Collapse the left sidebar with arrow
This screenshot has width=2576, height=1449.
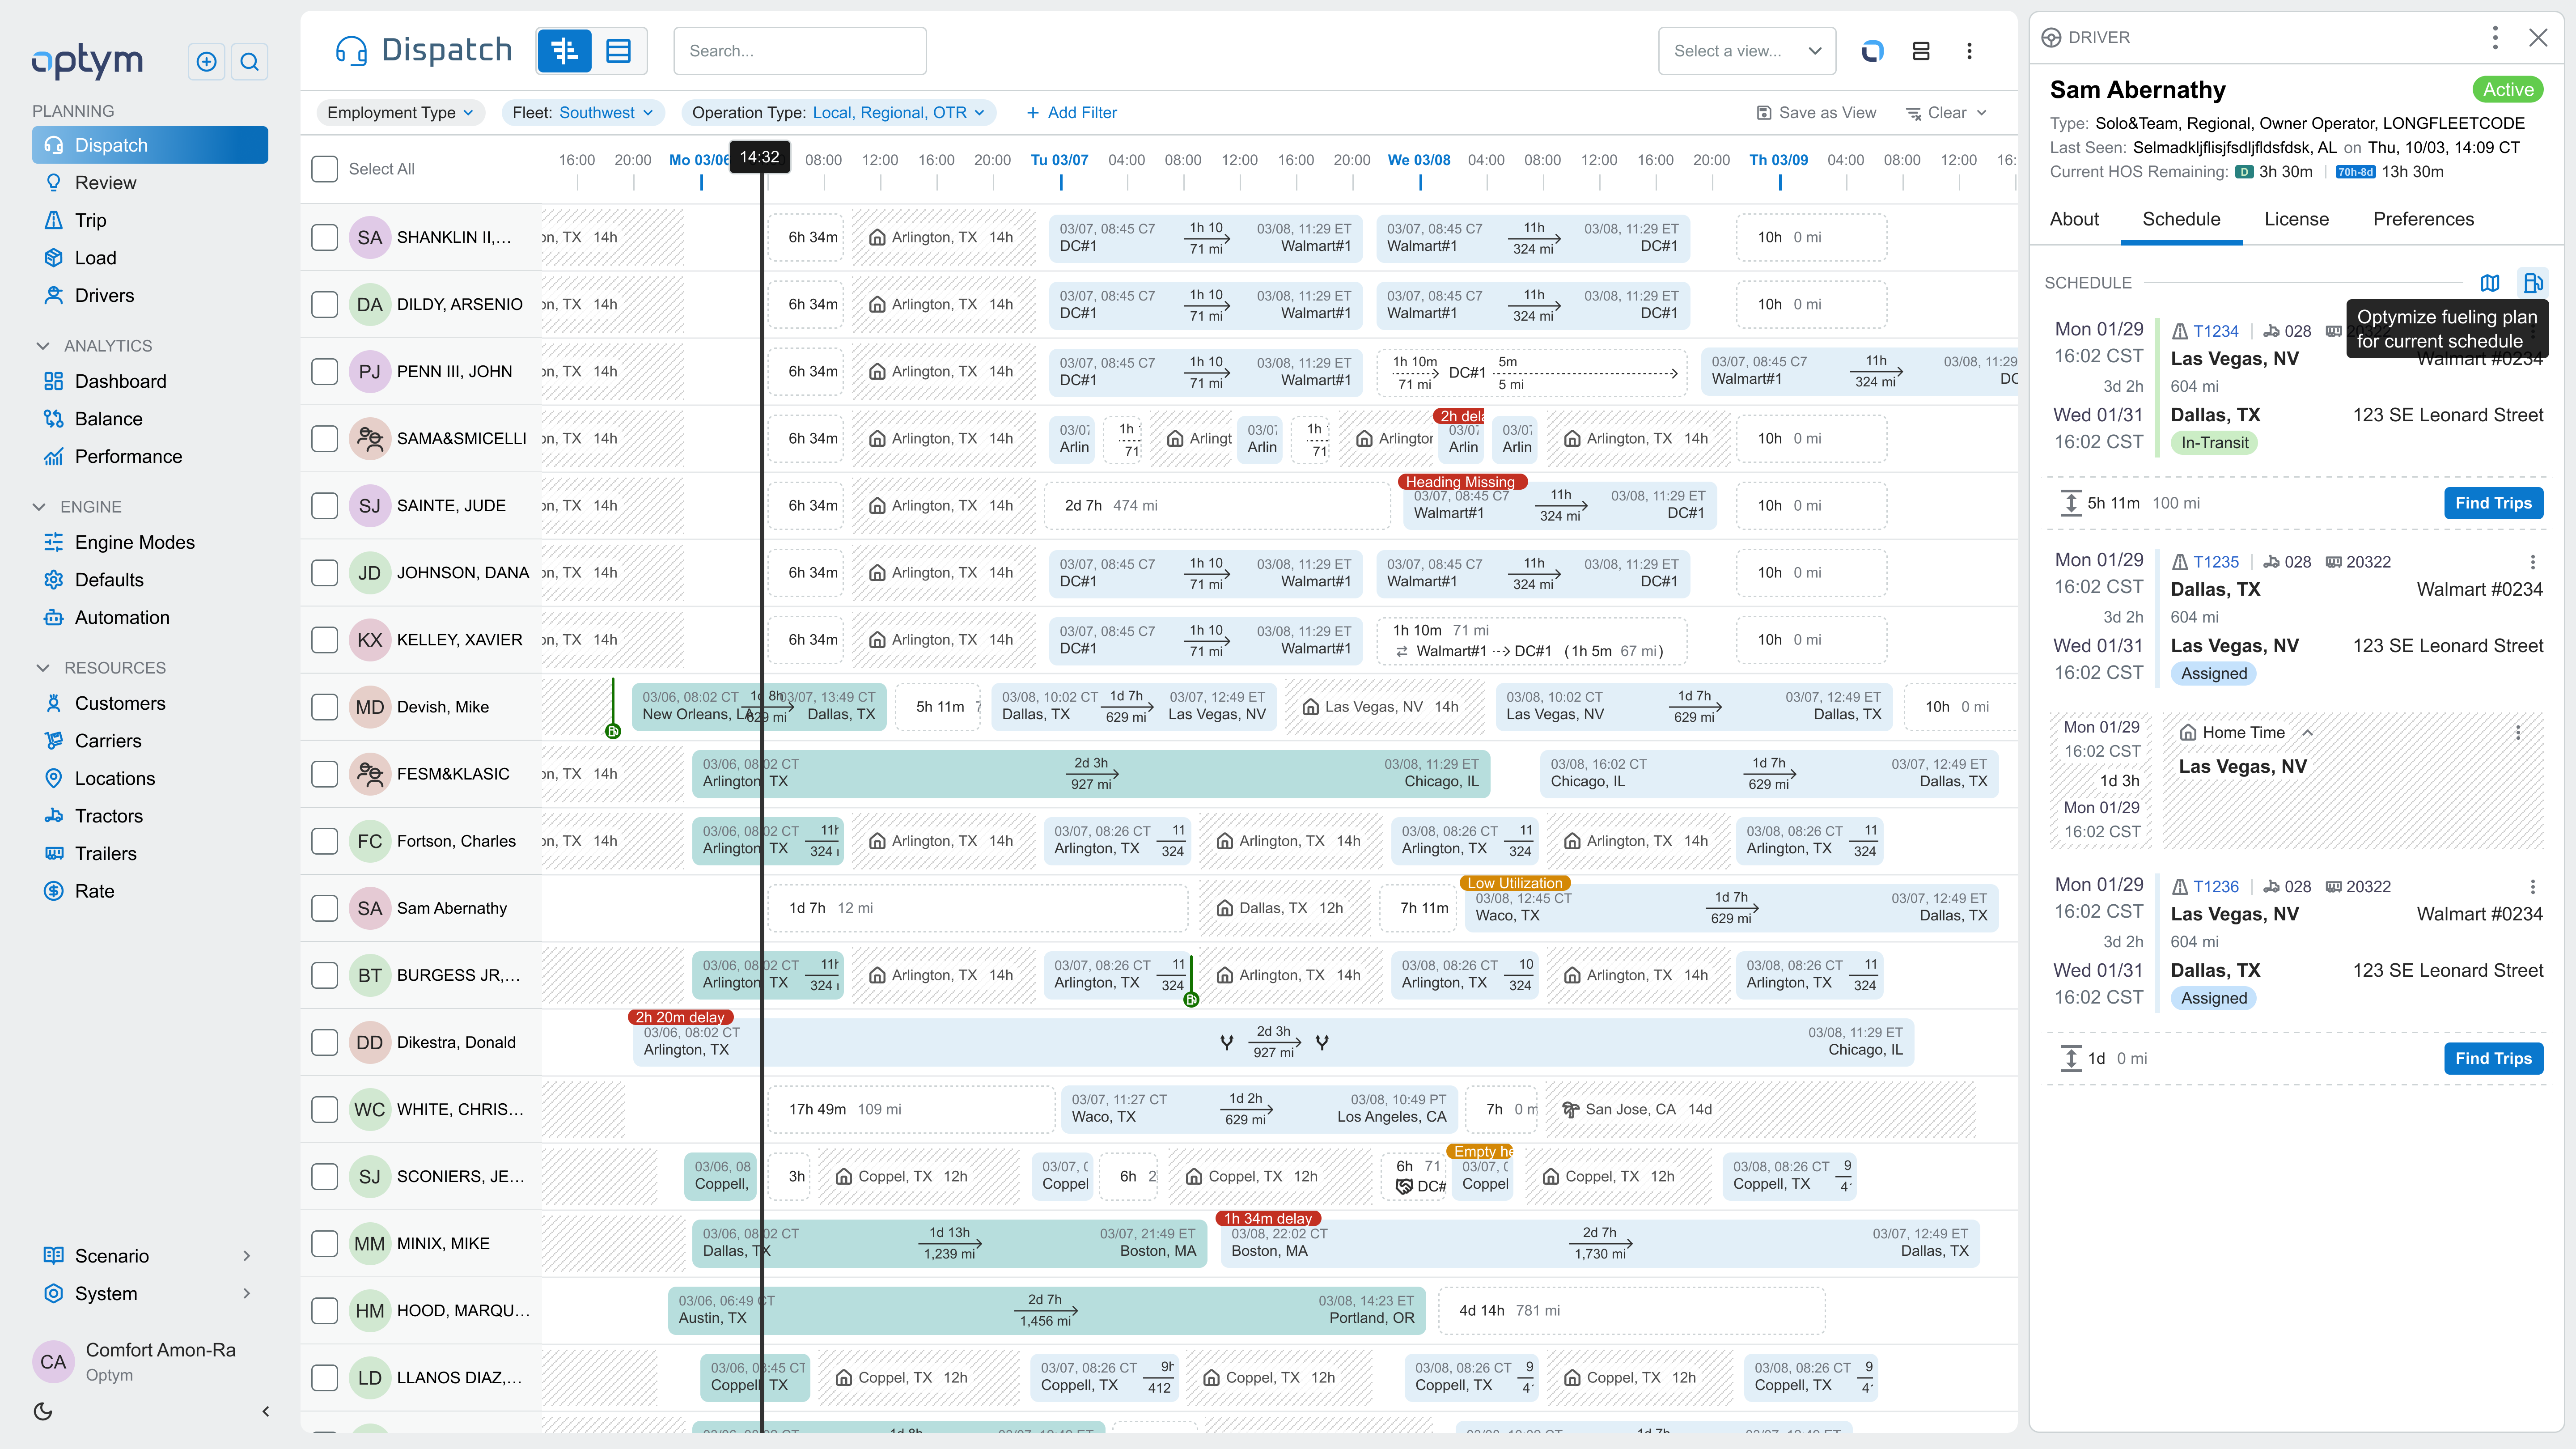tap(265, 1411)
